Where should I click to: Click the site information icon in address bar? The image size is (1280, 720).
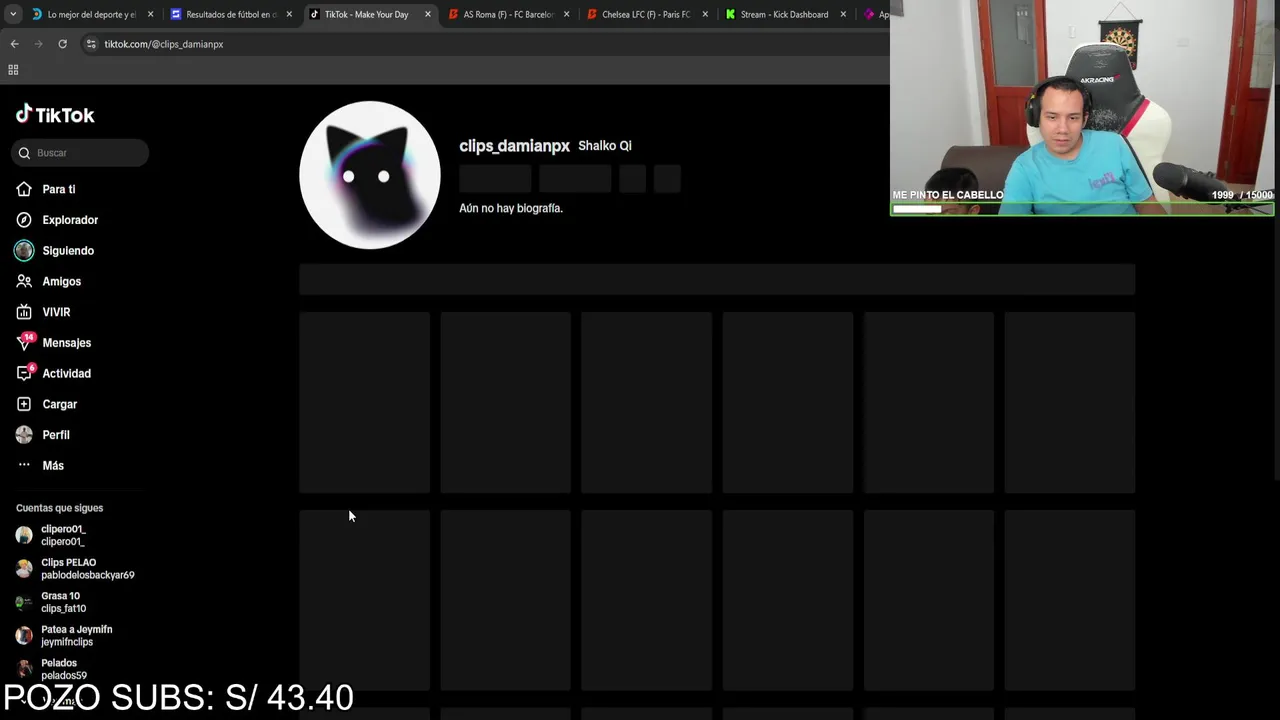pyautogui.click(x=91, y=44)
